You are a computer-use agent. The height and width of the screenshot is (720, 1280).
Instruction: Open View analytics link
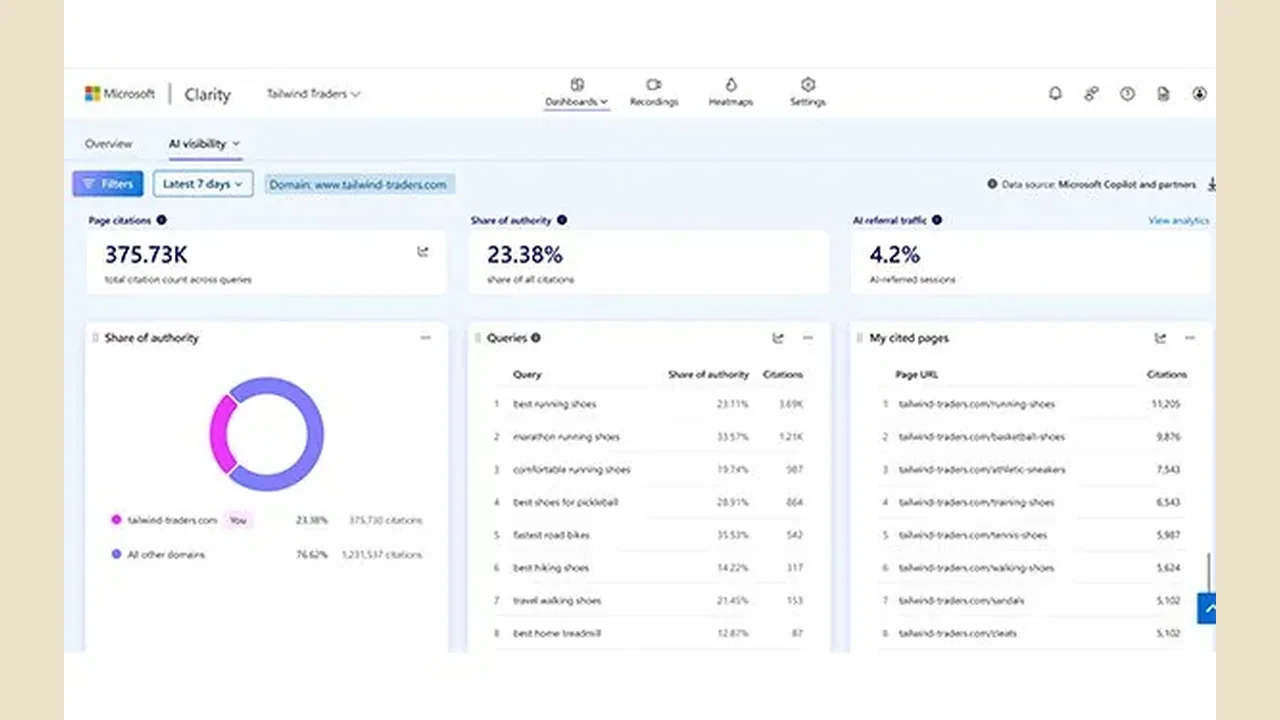1178,220
